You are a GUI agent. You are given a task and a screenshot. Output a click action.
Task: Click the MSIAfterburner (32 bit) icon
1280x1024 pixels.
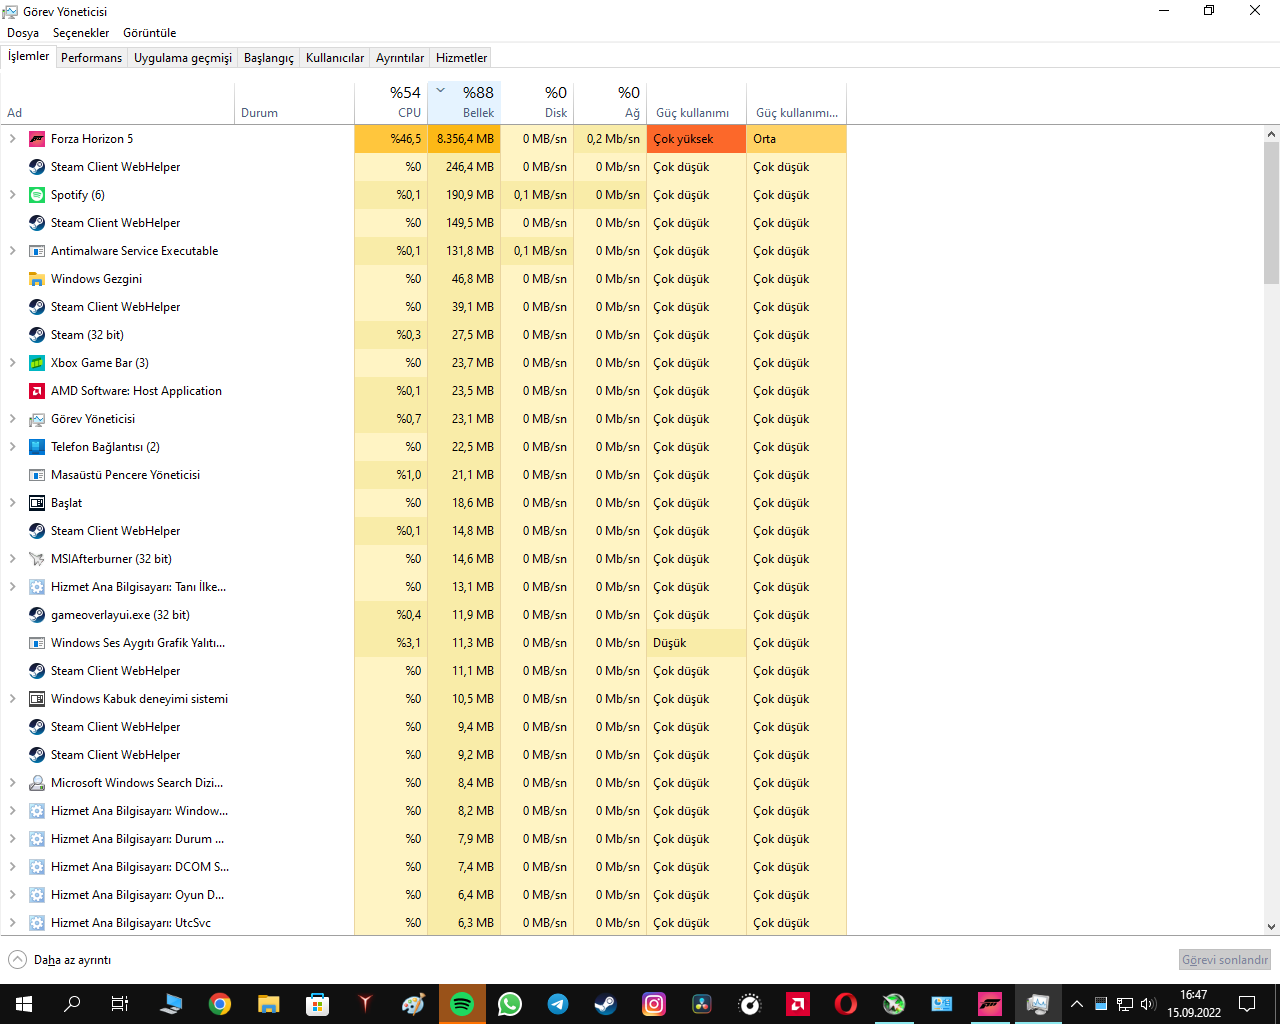coord(37,559)
